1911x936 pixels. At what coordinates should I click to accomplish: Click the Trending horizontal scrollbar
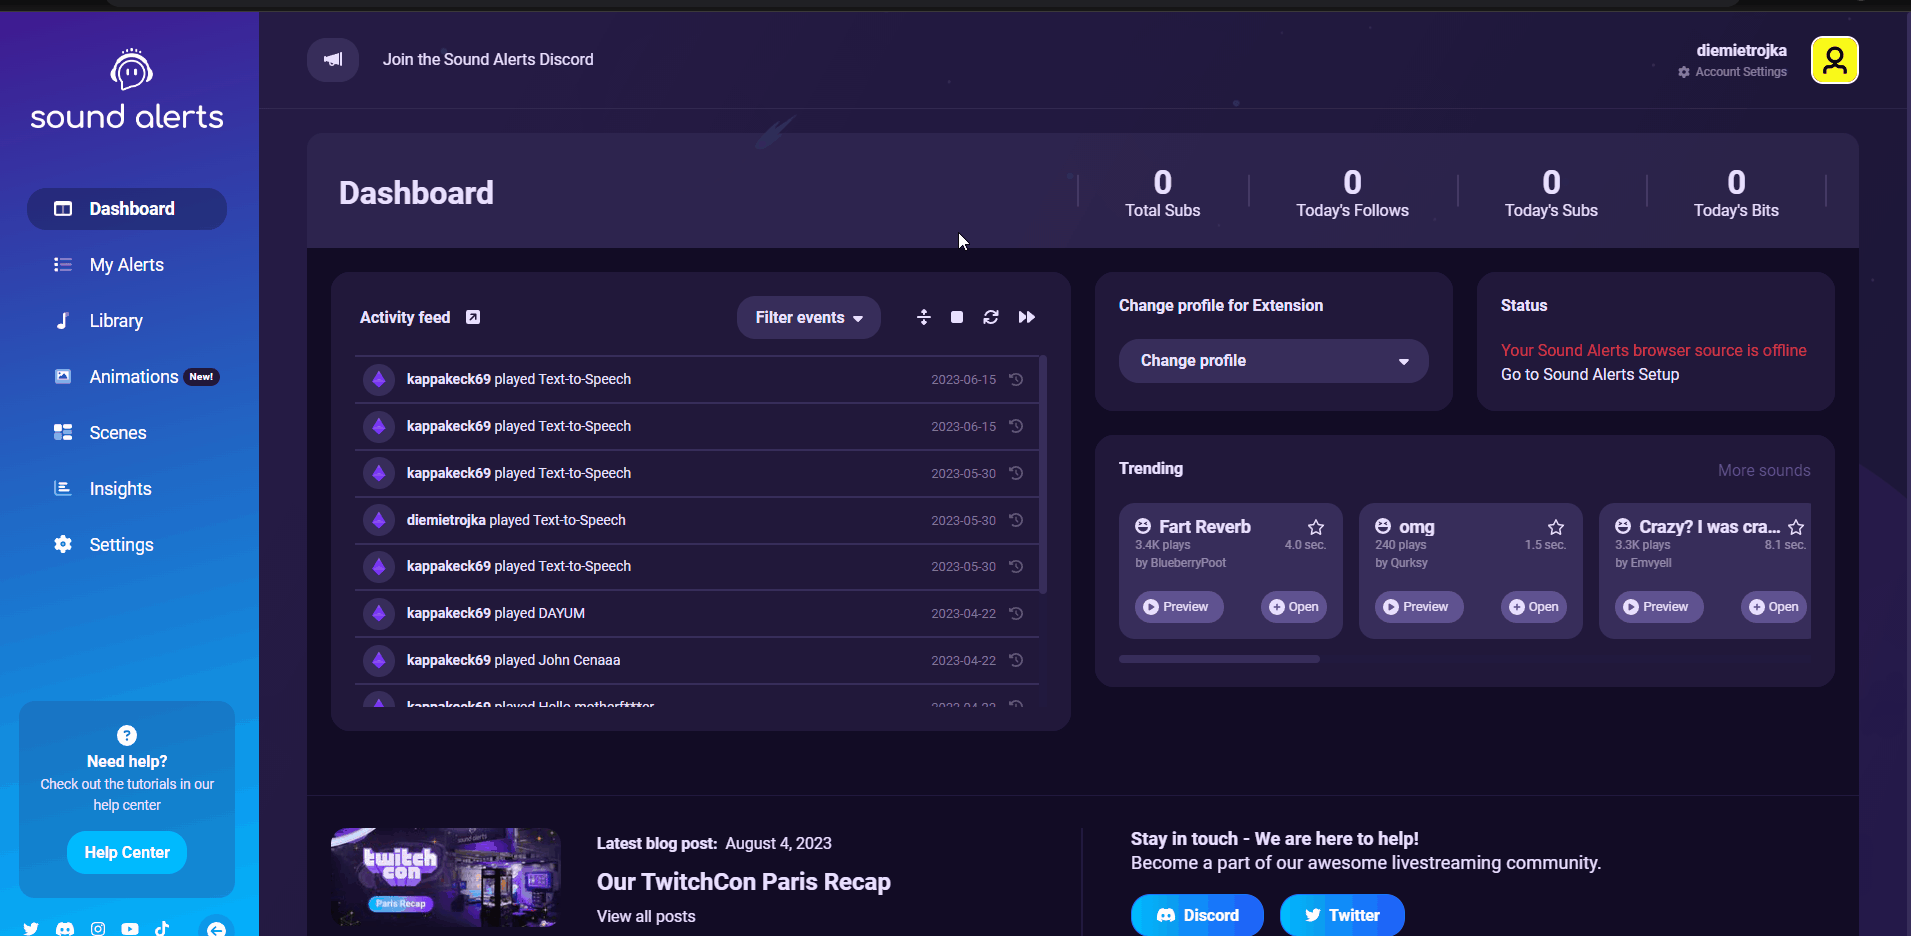coord(1219,659)
